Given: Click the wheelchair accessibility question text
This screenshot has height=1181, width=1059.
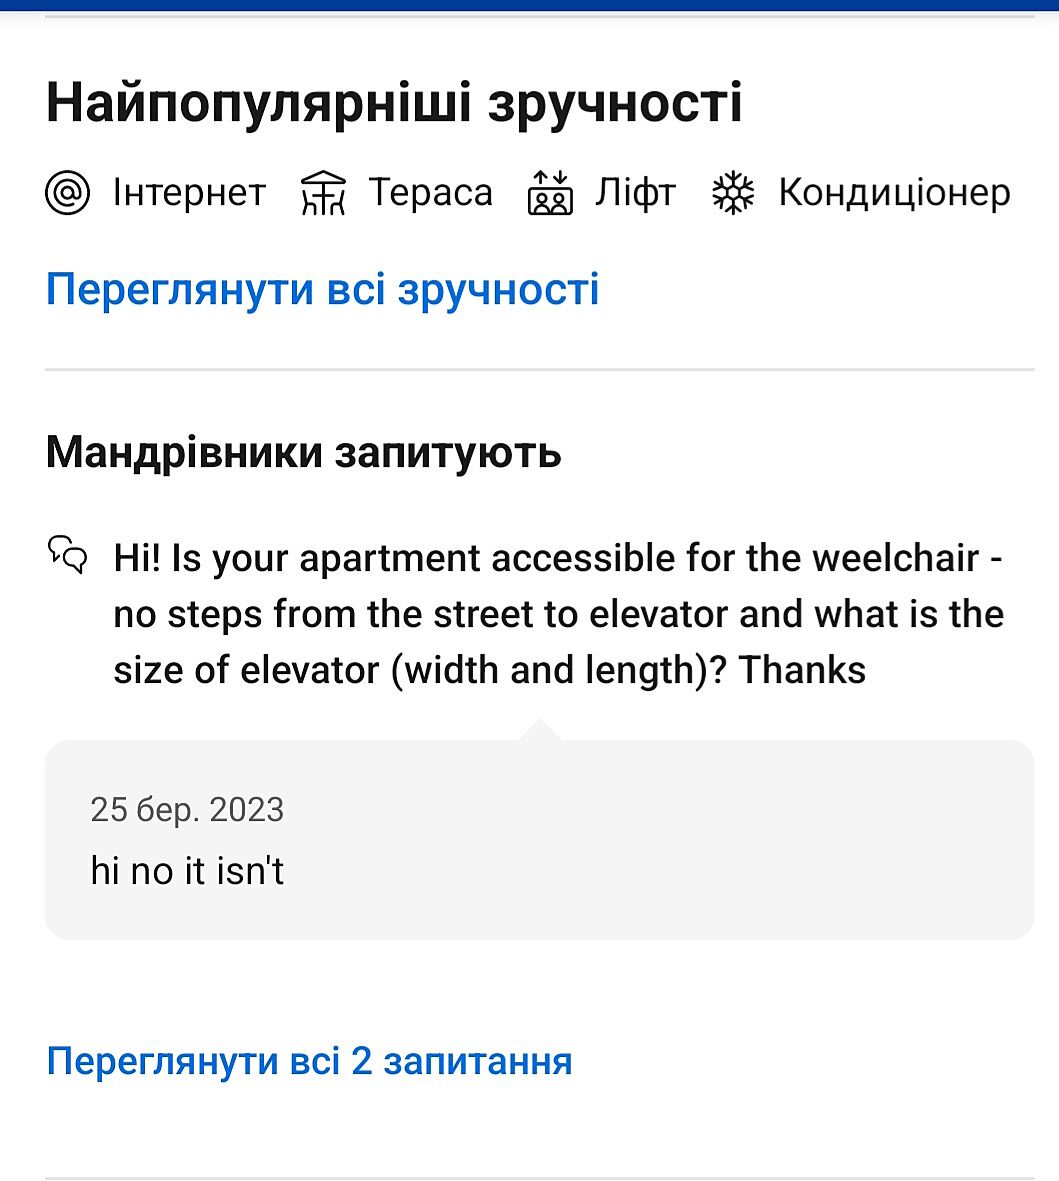Looking at the screenshot, I should pos(558,614).
